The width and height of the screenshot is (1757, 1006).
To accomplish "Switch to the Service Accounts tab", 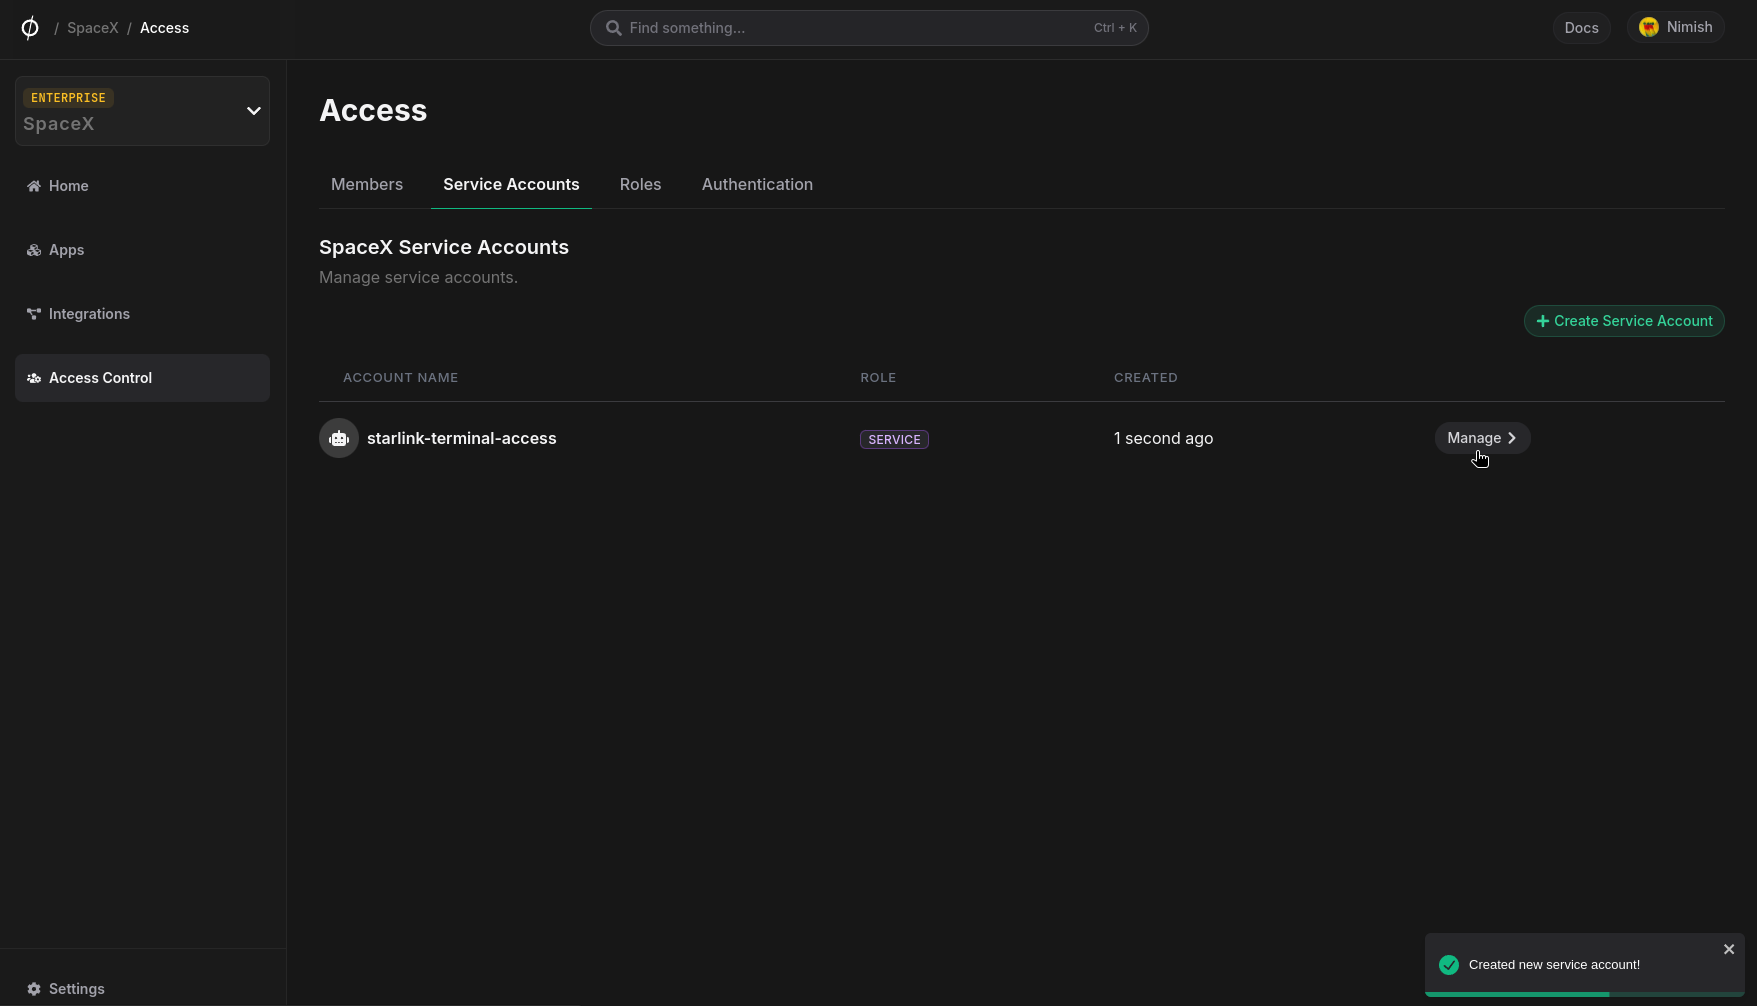I will (511, 184).
